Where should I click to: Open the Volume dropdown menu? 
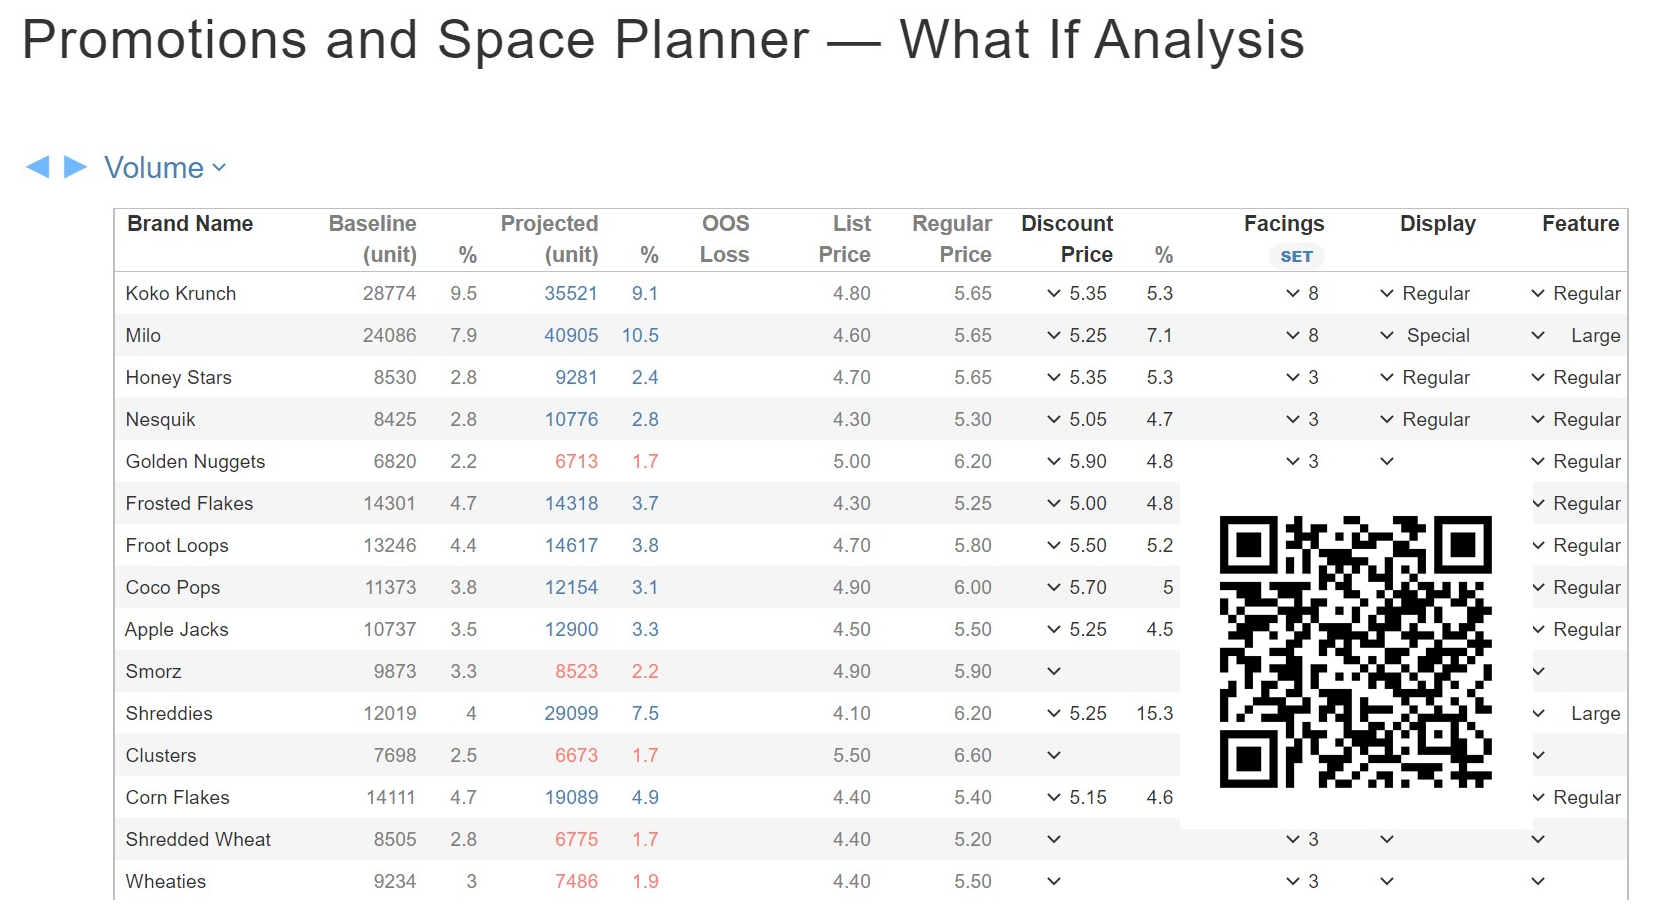pos(165,168)
